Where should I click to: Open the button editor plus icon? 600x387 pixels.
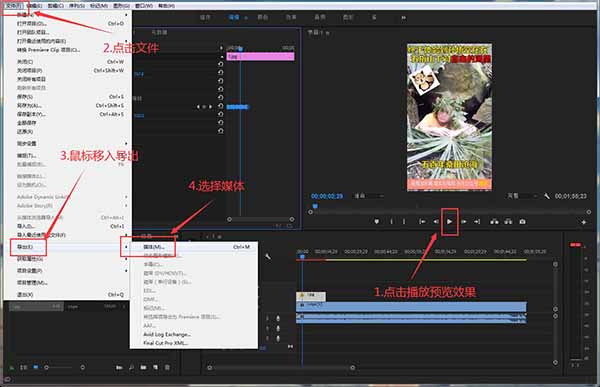584,222
